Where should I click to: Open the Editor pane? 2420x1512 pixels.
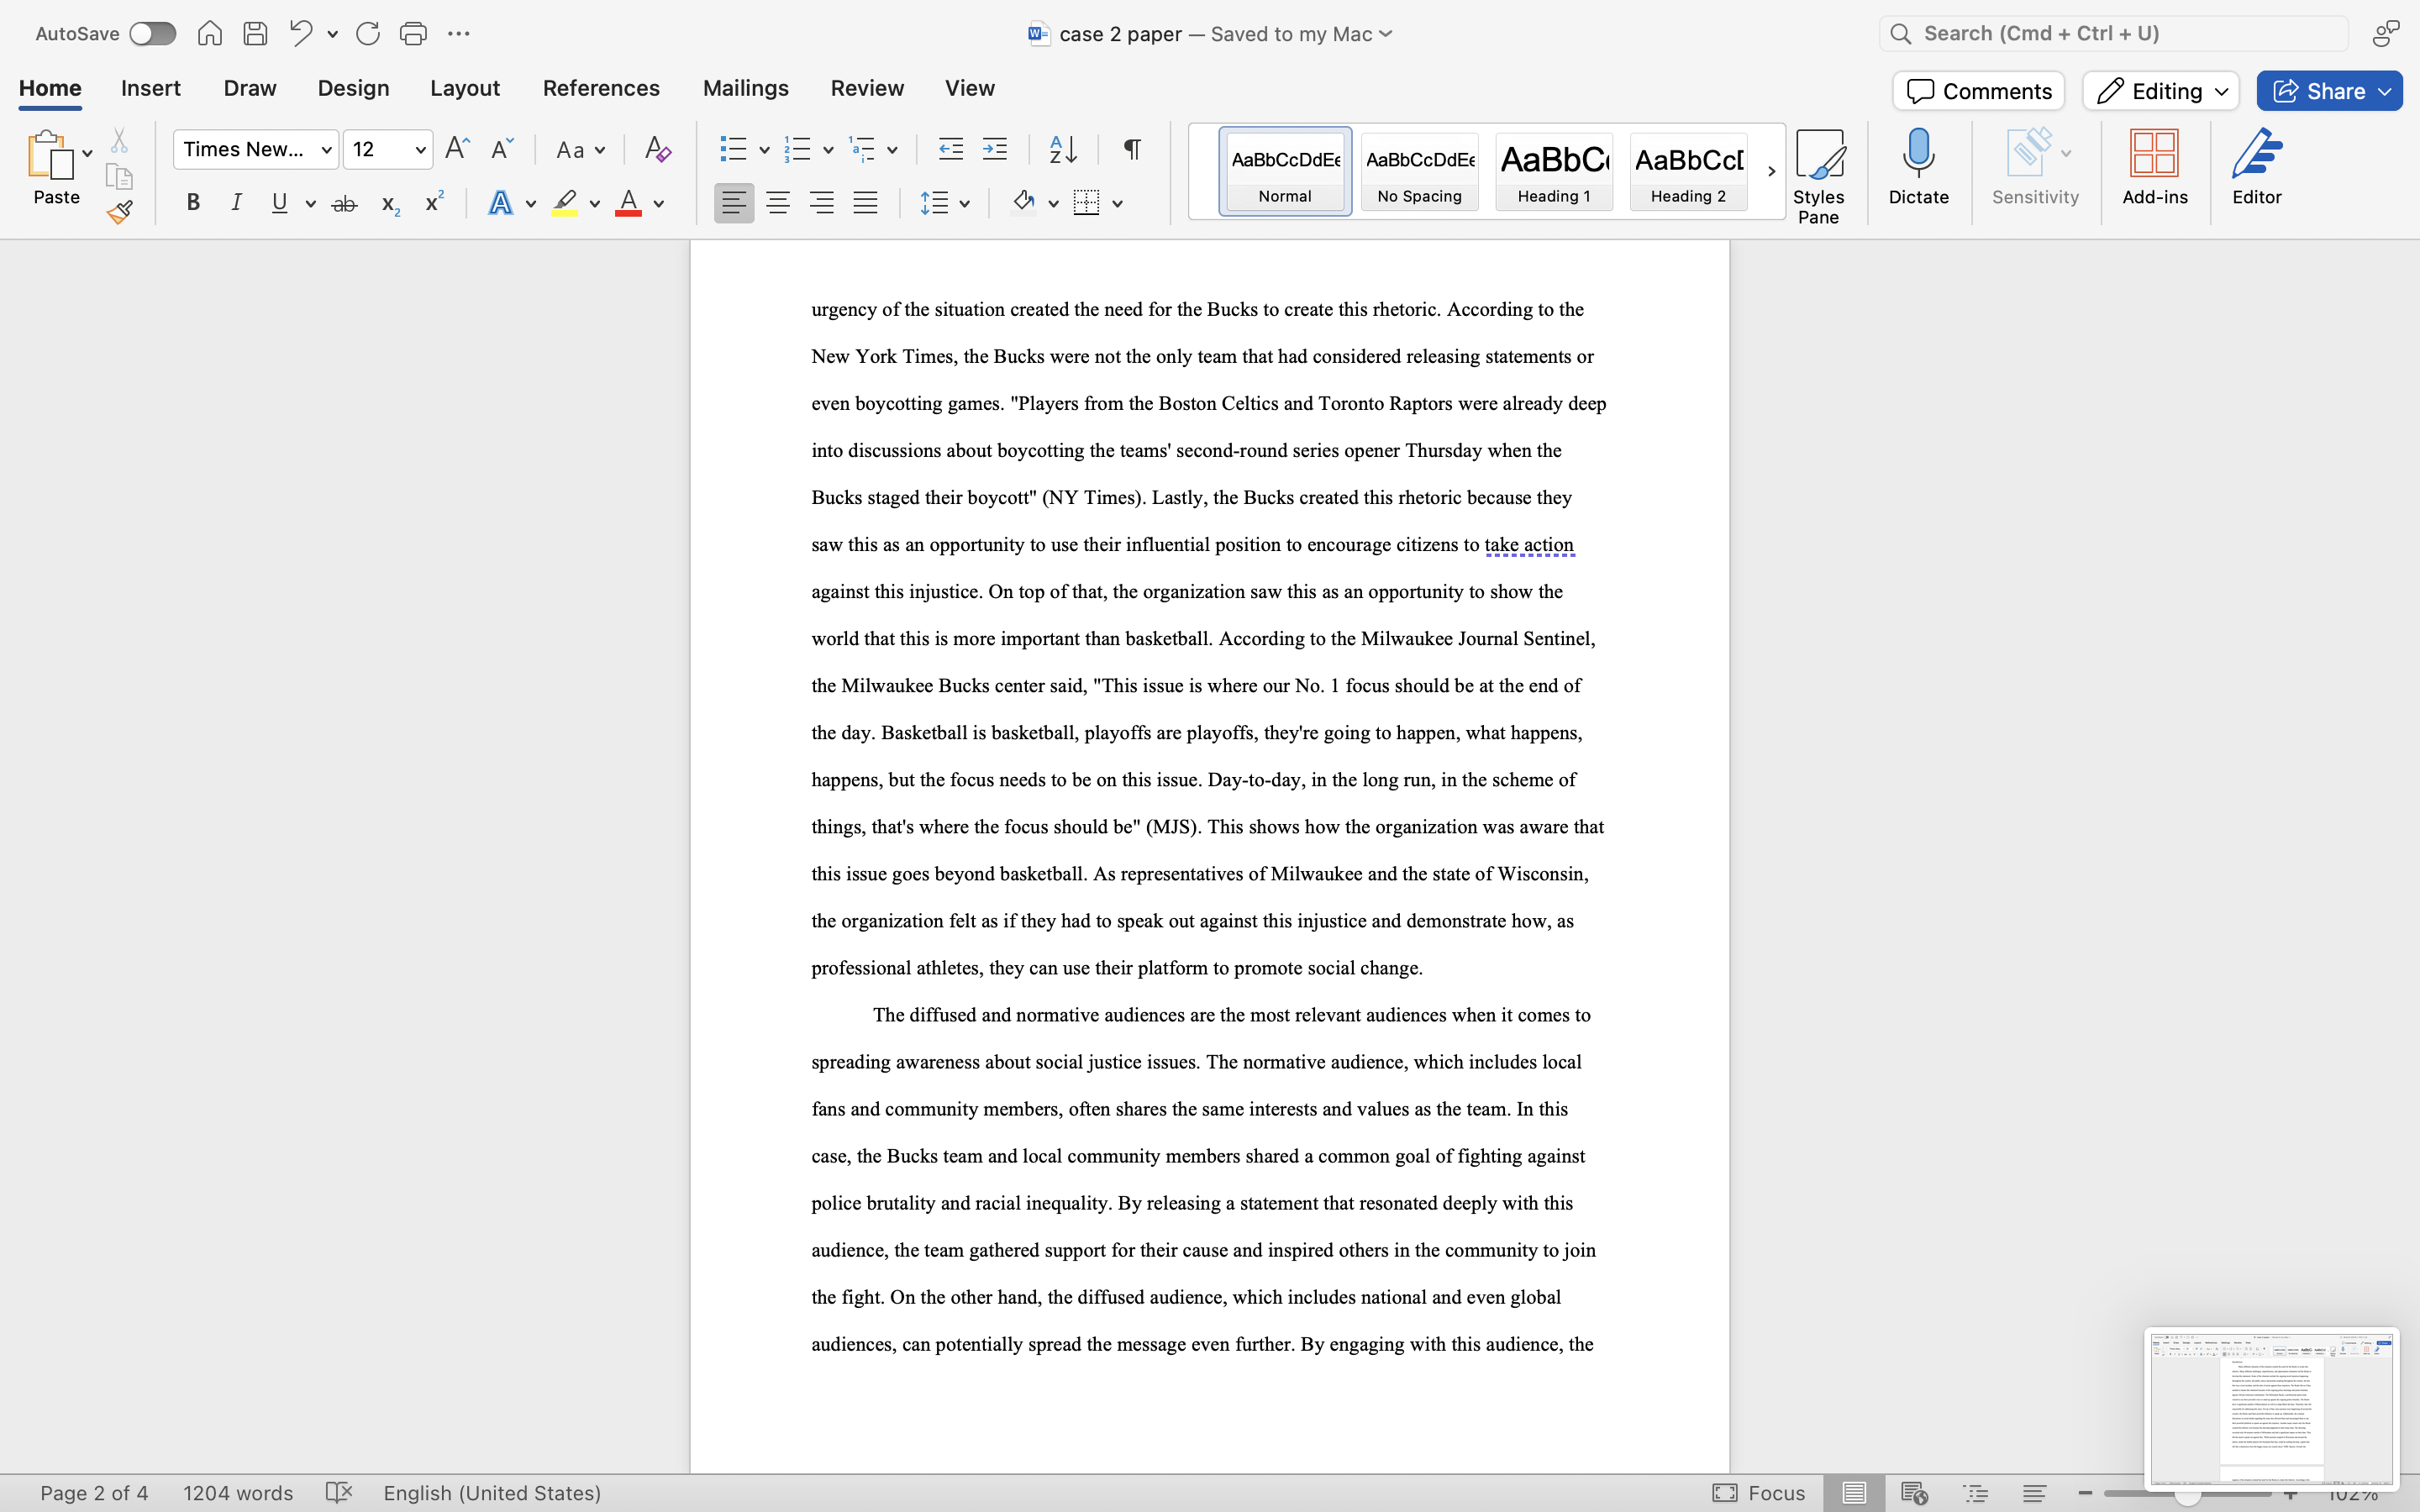(2256, 168)
